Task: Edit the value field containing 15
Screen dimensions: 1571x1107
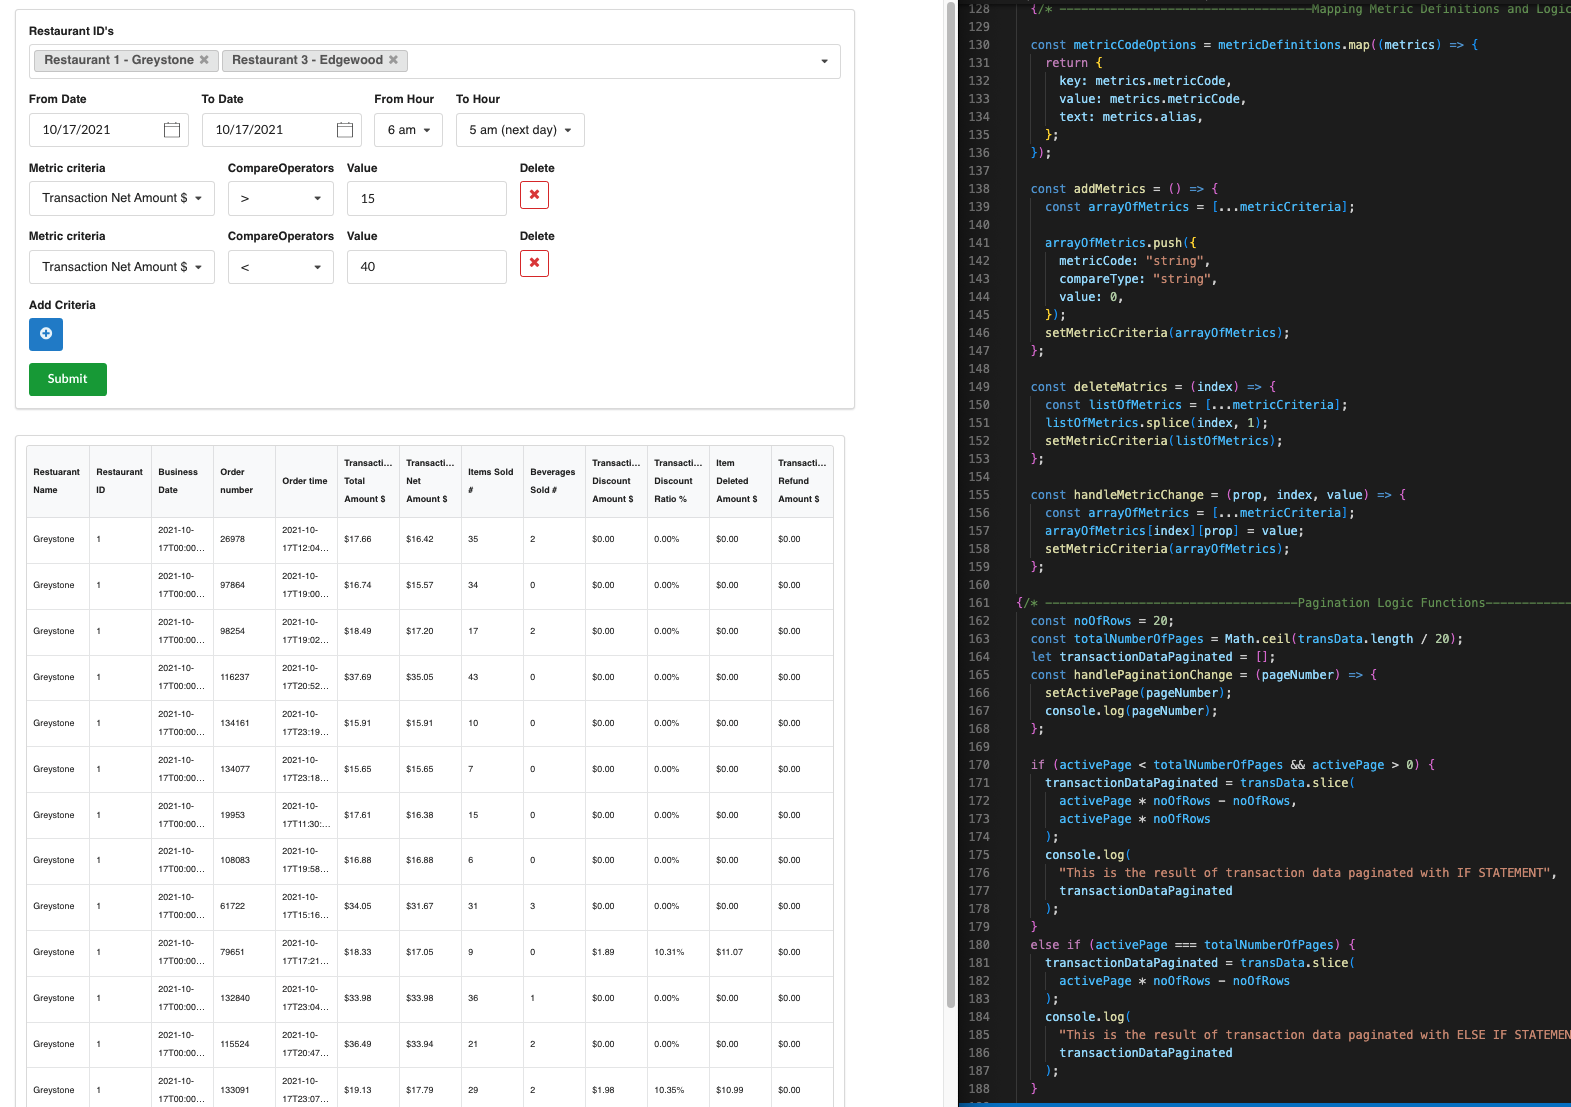Action: coord(427,198)
